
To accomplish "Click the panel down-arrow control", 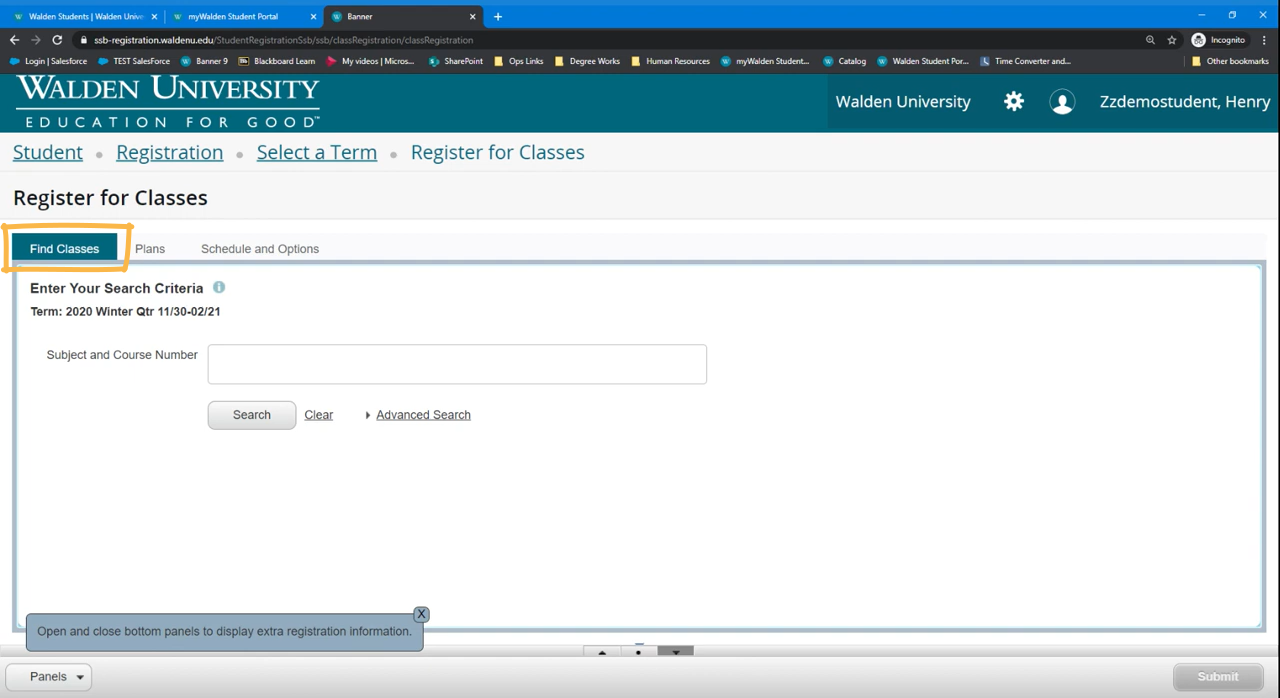I will click(676, 652).
